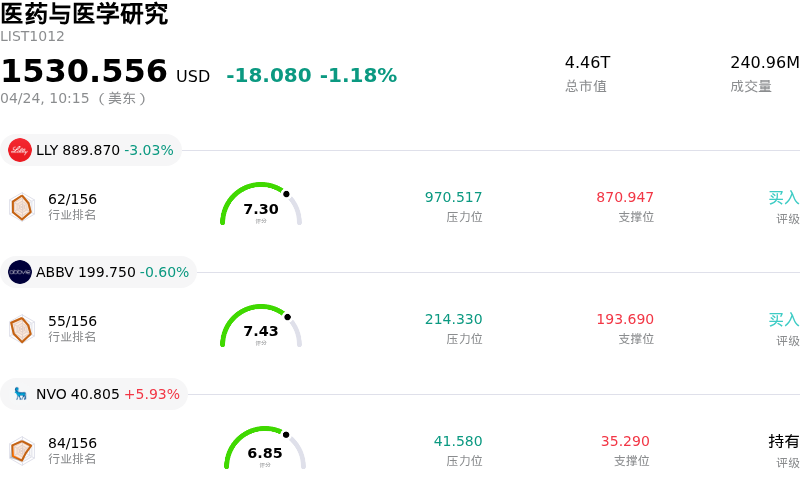This screenshot has height=488, width=800.
Task: Click the 7.30 score gauge for LLY
Action: pos(261,206)
